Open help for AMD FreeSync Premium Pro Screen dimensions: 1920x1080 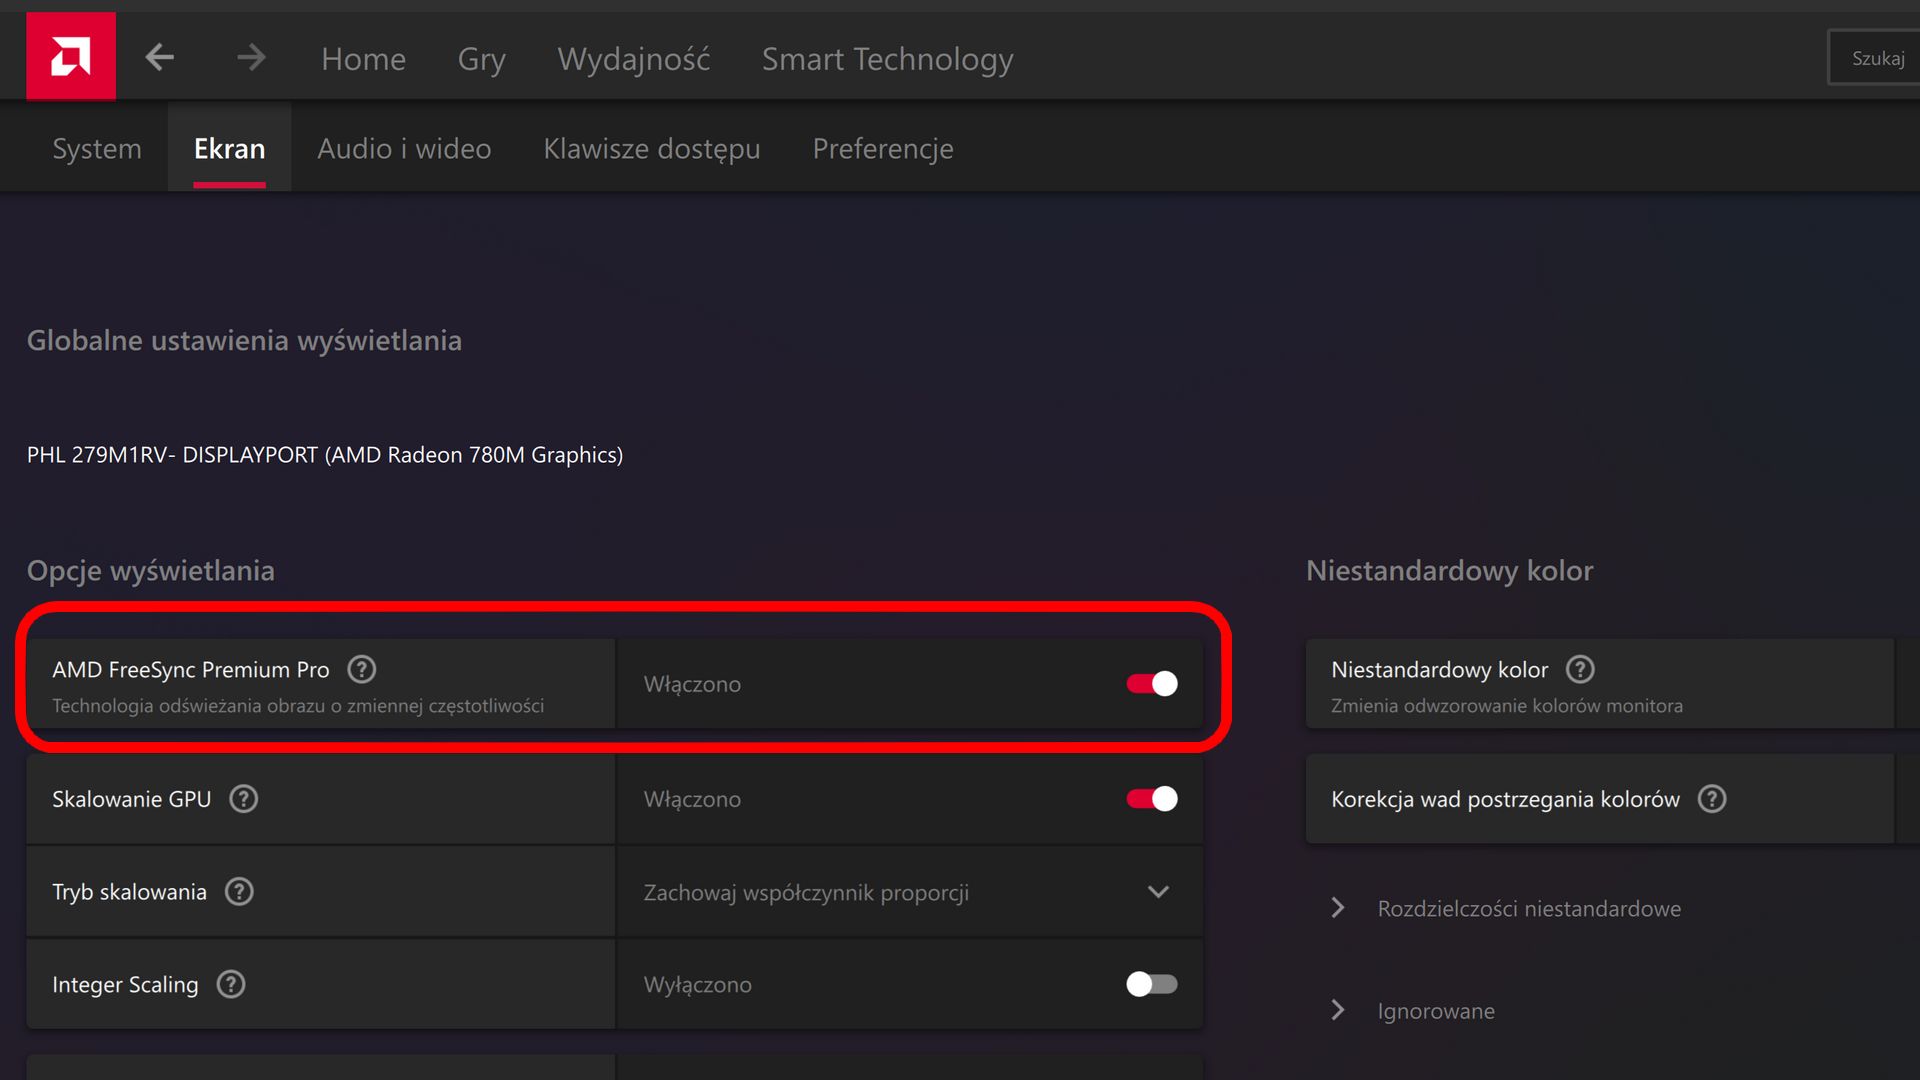point(361,669)
